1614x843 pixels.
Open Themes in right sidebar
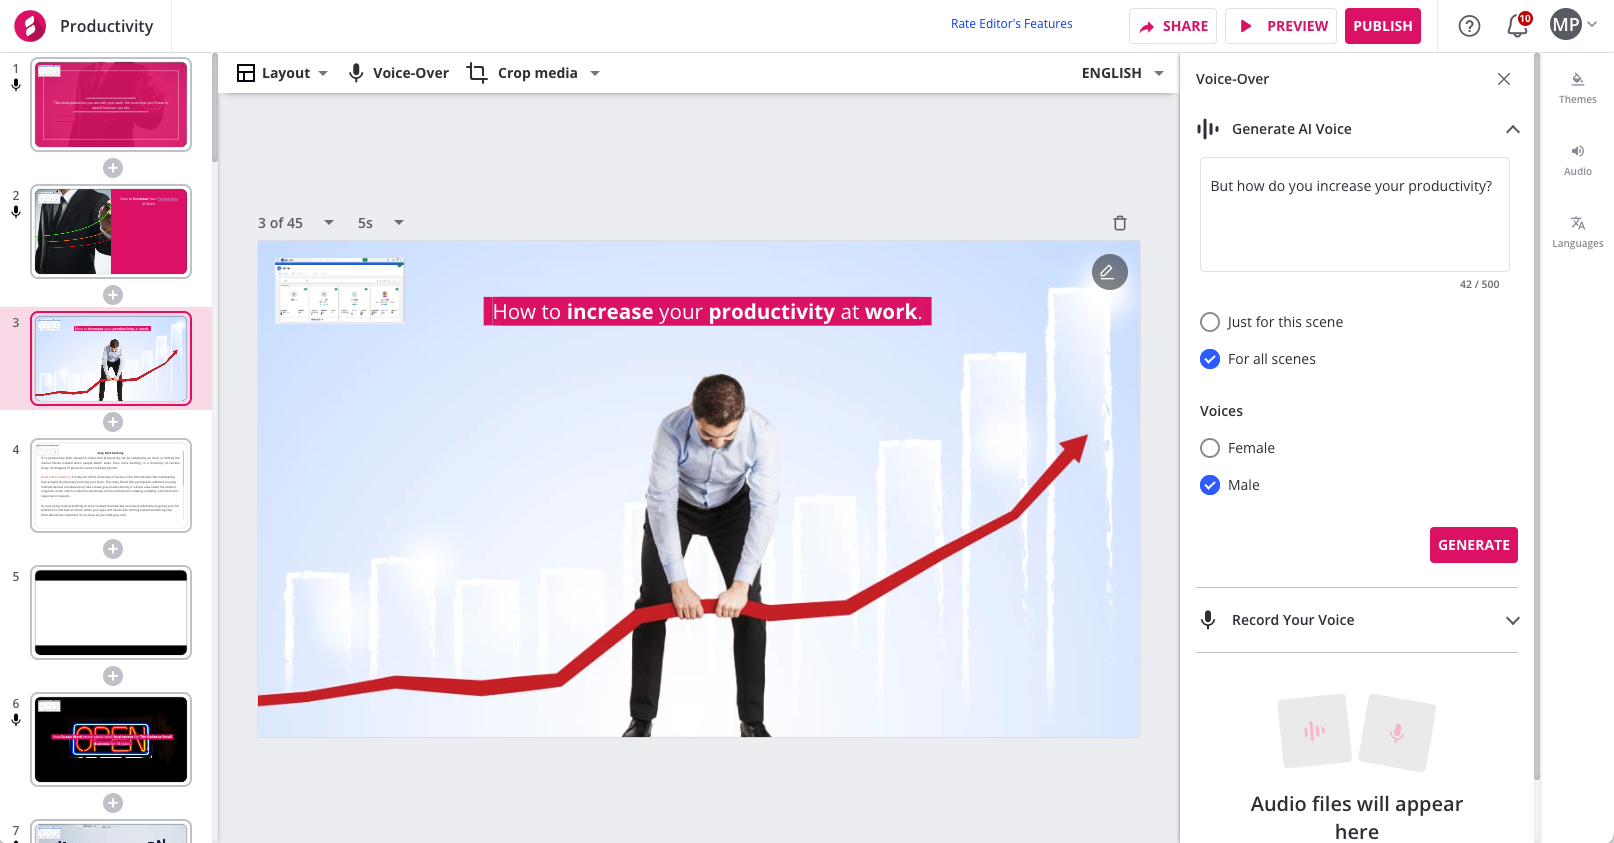point(1578,88)
